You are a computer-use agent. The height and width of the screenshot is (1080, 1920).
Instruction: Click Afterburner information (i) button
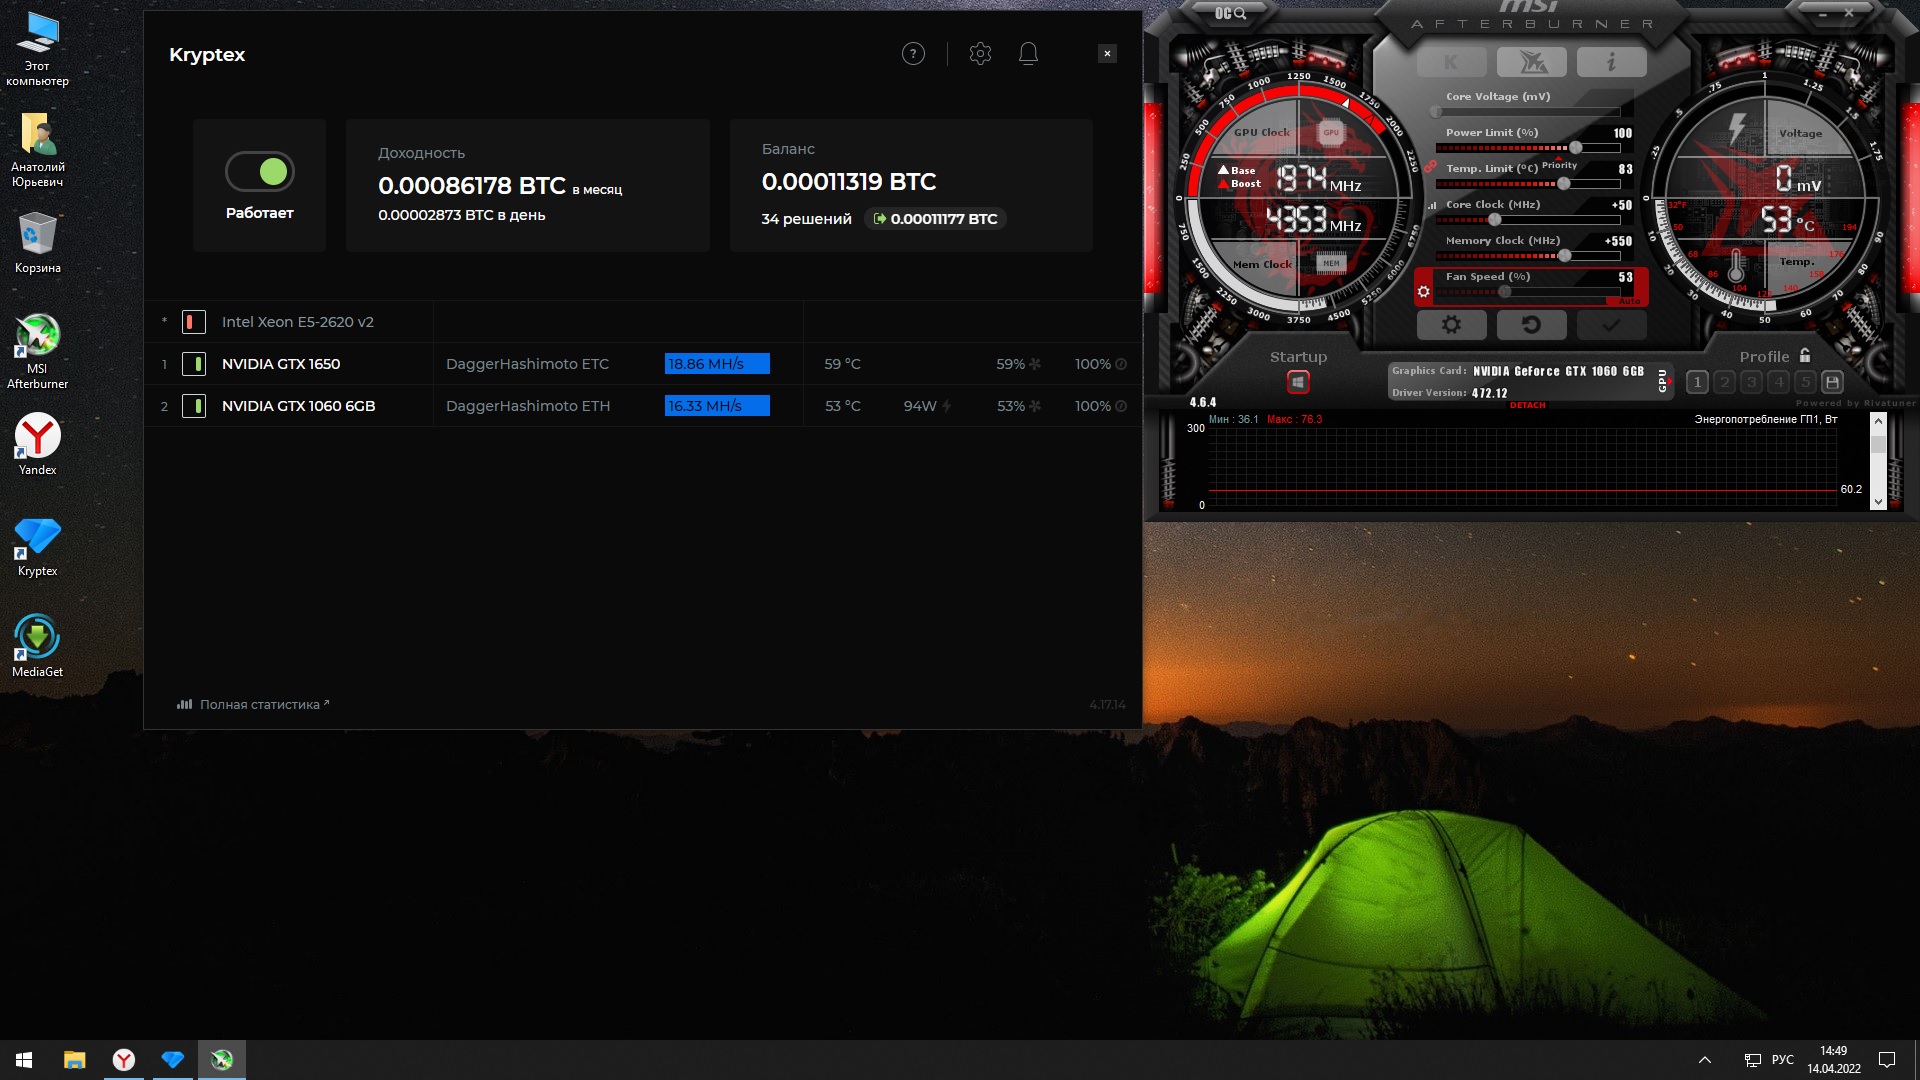click(x=1611, y=62)
